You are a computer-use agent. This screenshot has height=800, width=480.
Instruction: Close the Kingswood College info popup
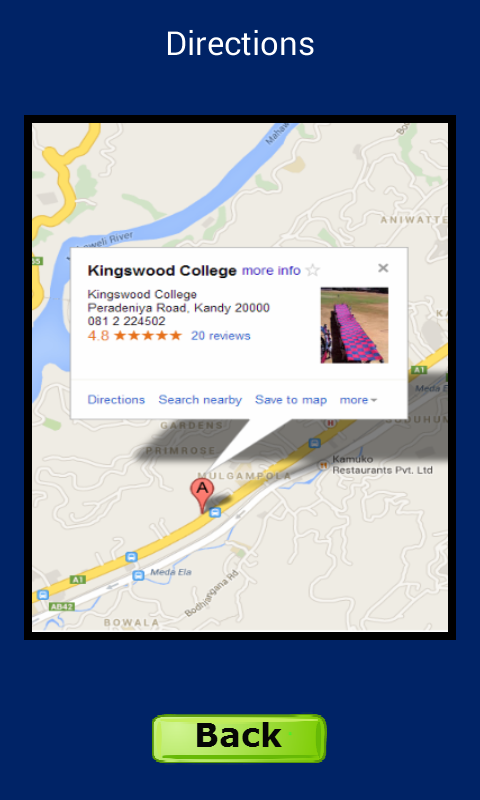[383, 268]
